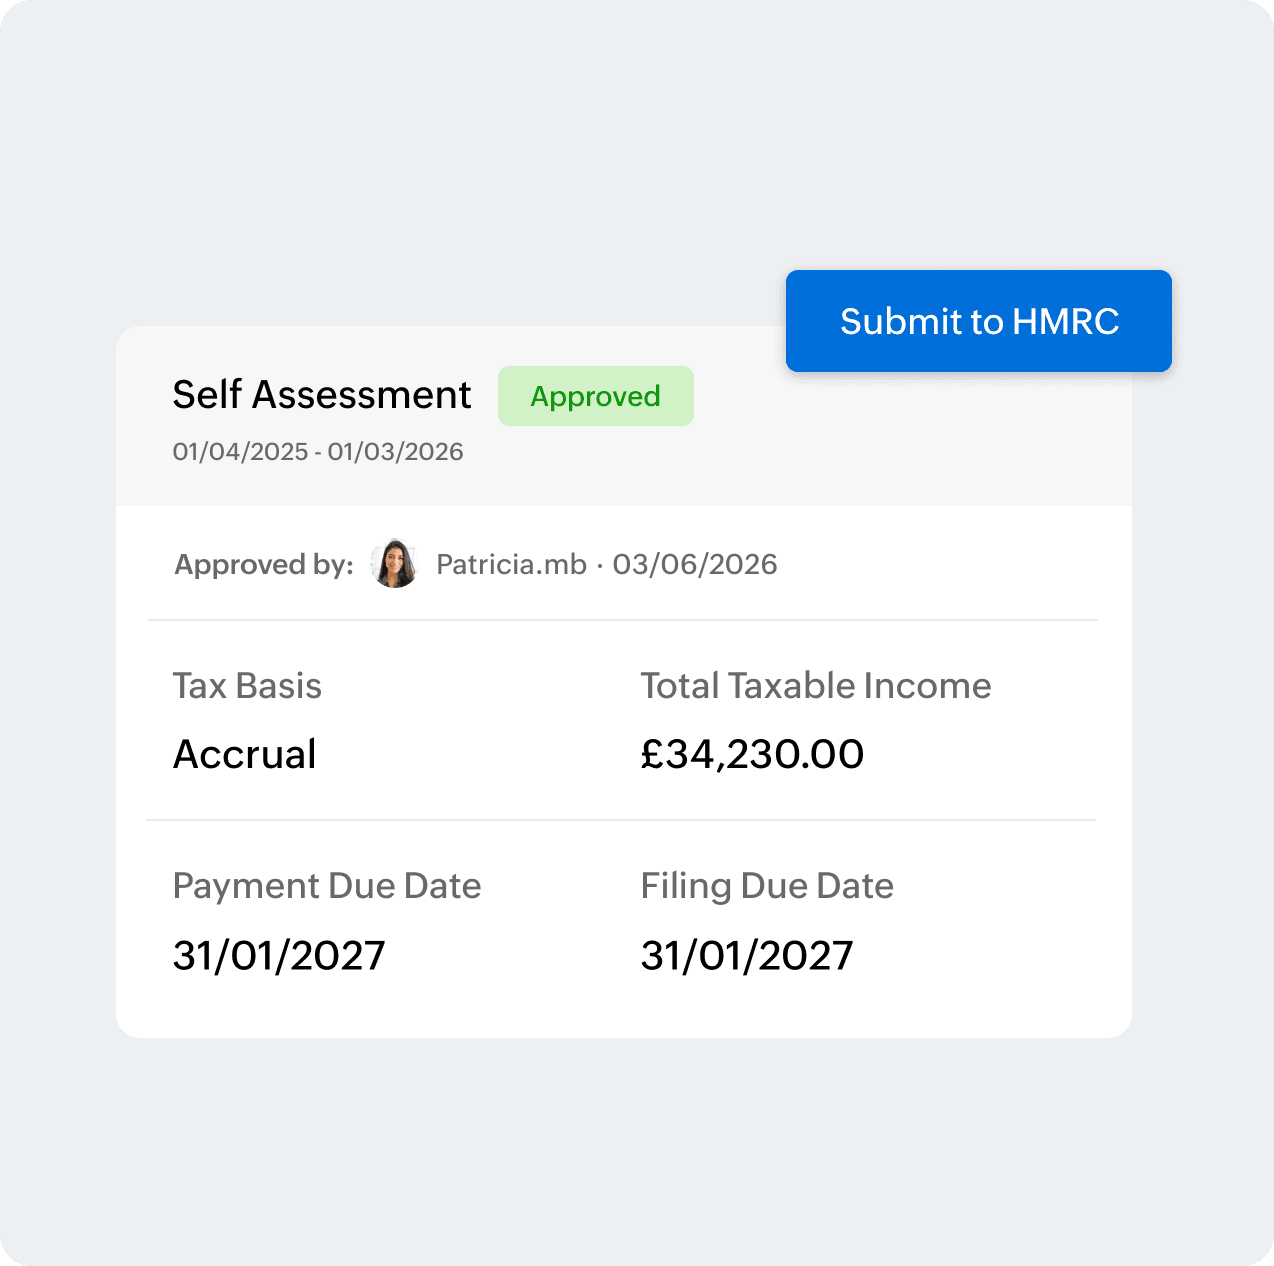Screen dimensions: 1274x1266
Task: Click the Tax Basis label
Action: coord(247,686)
